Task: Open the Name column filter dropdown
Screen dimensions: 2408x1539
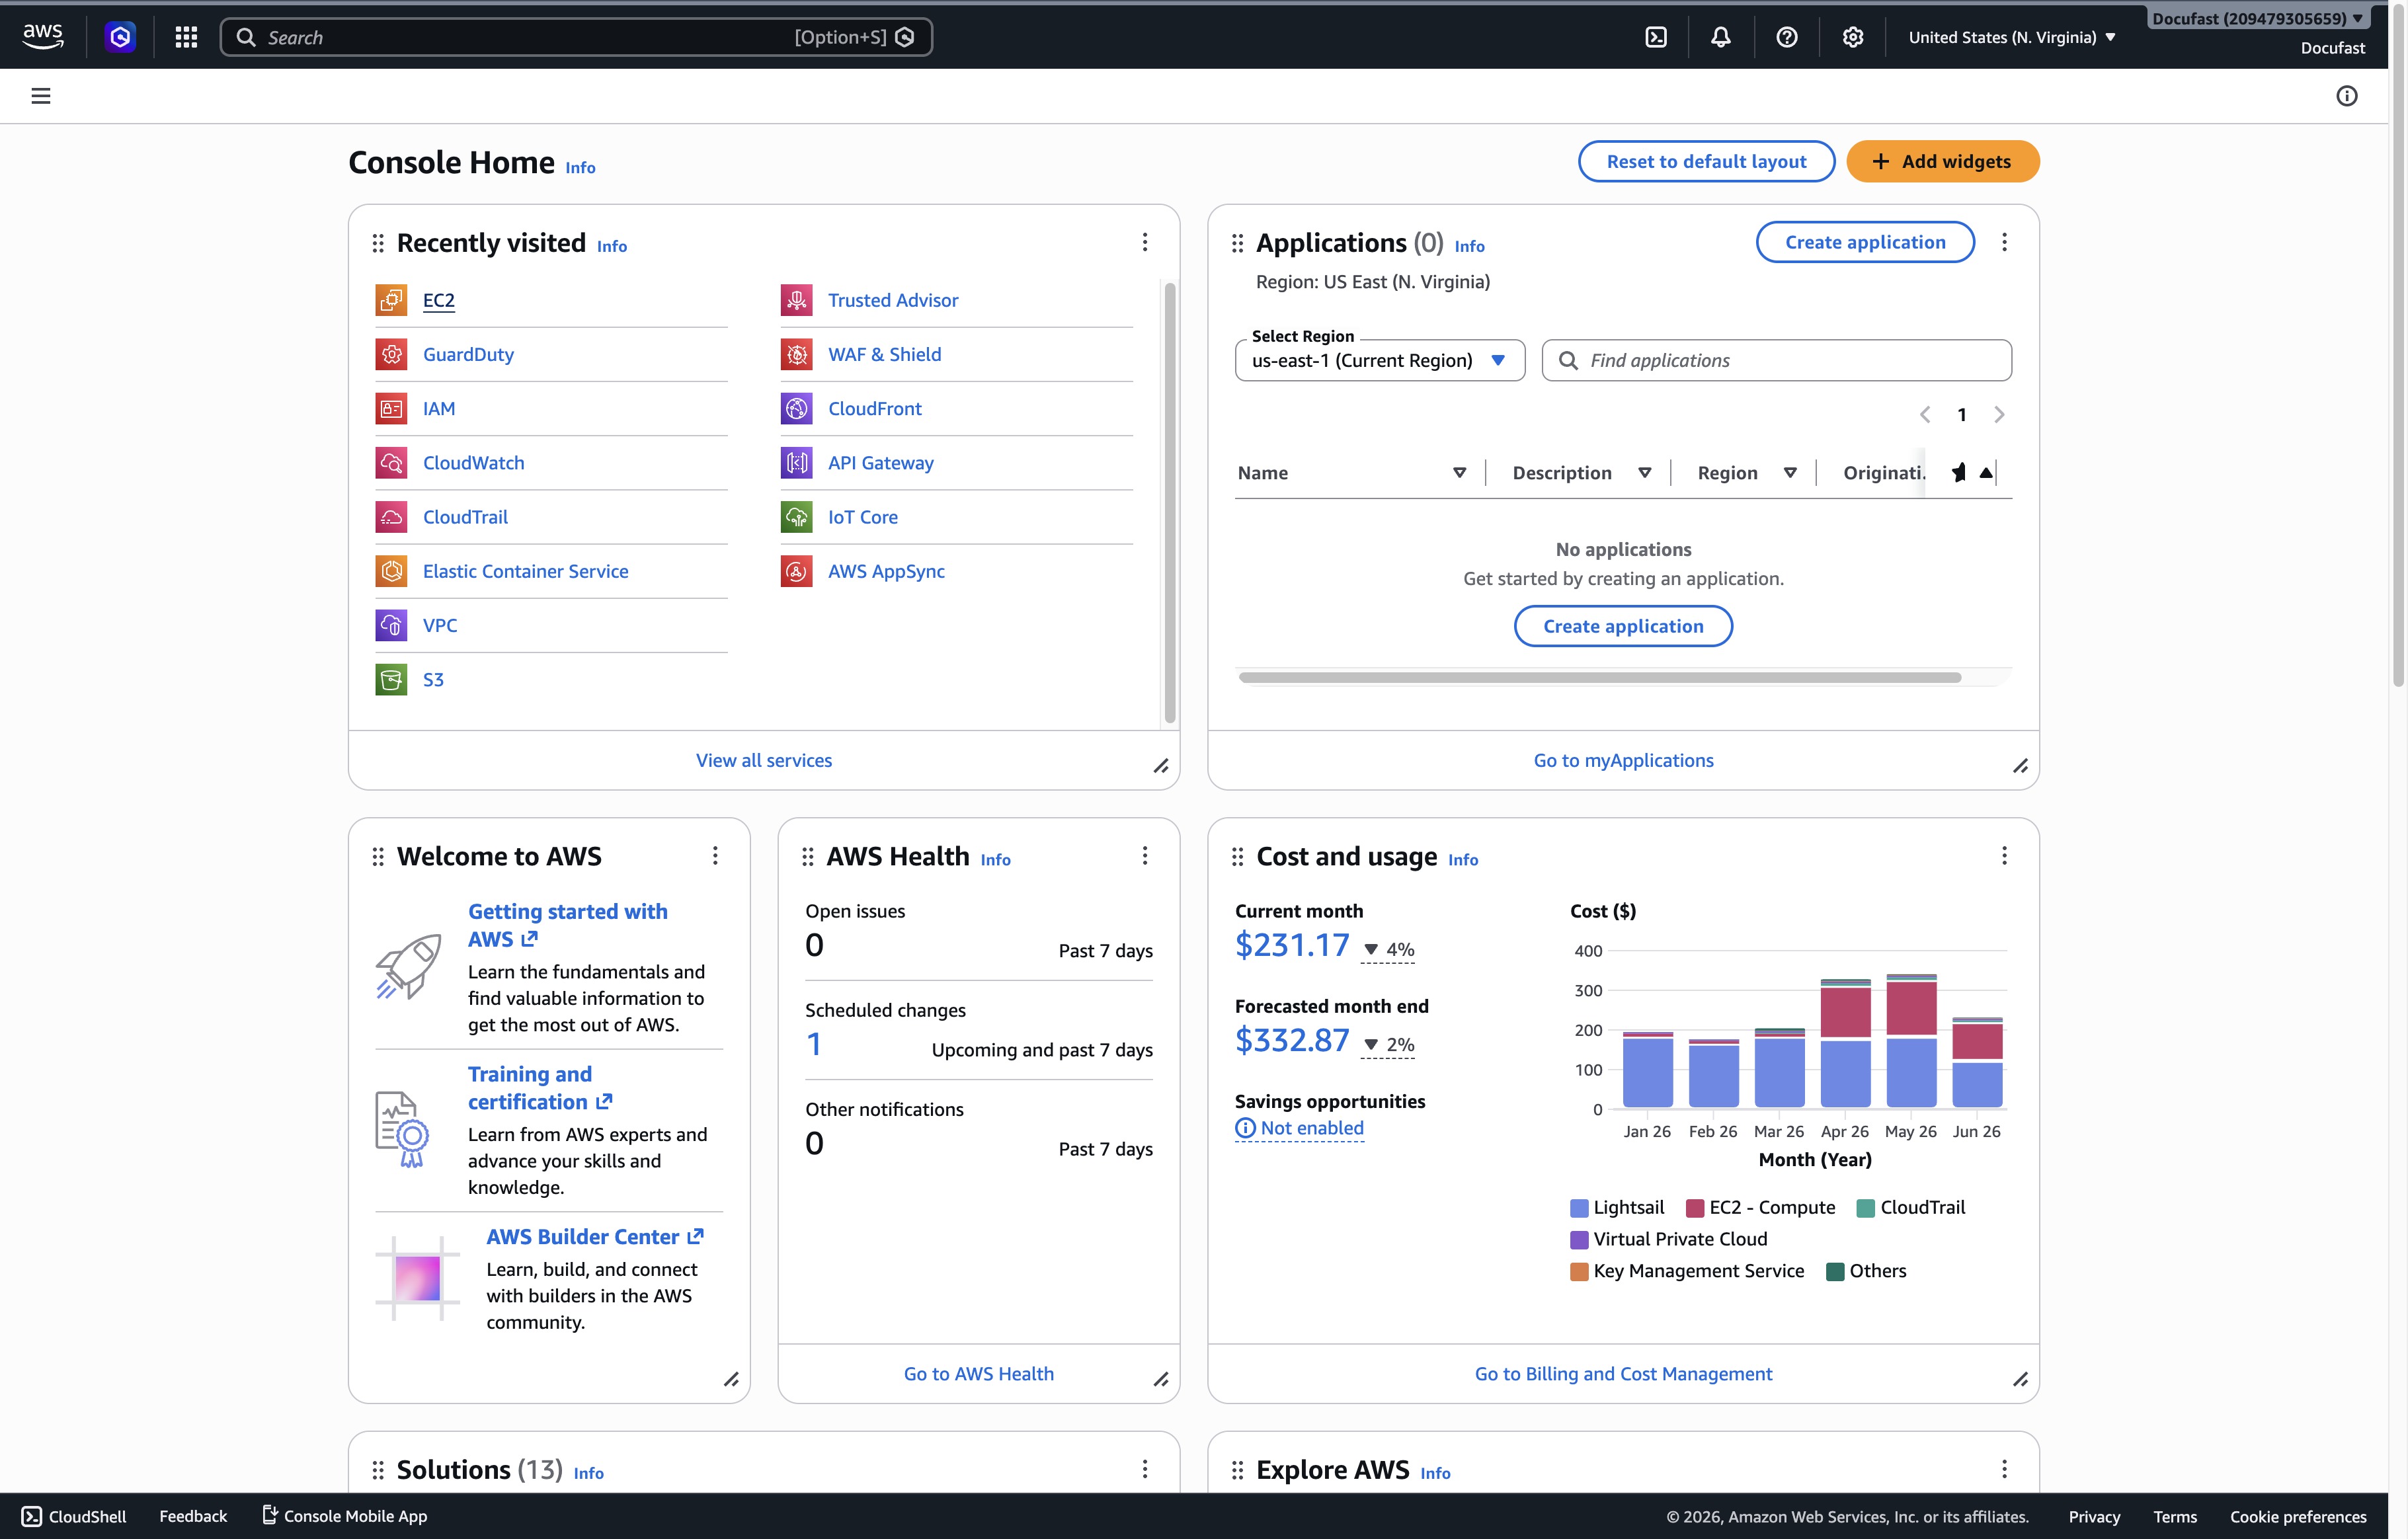Action: pyautogui.click(x=1459, y=473)
